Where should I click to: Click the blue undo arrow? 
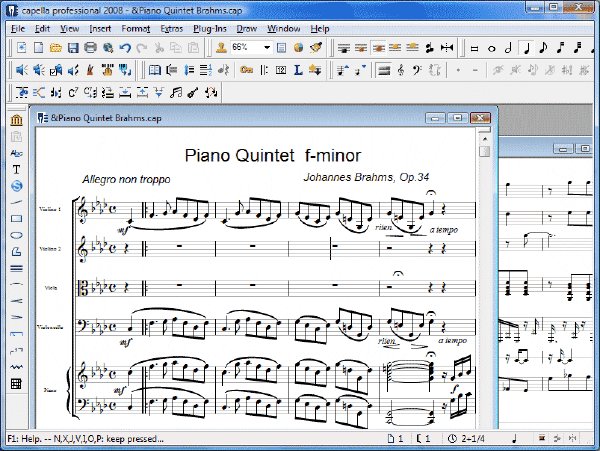coord(125,48)
